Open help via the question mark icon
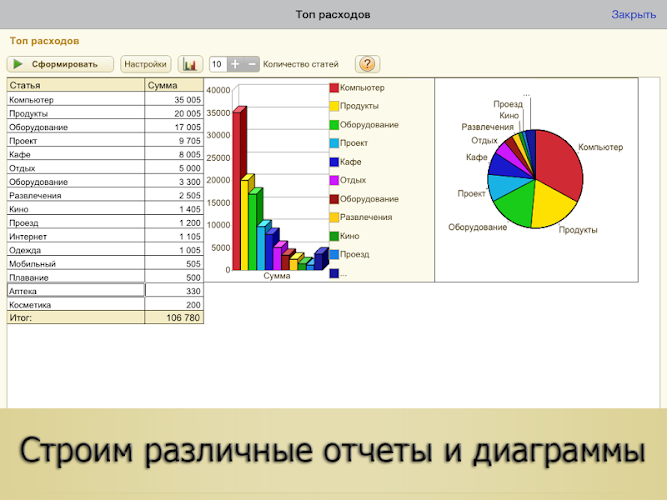Viewport: 667px width, 500px height. tap(367, 64)
